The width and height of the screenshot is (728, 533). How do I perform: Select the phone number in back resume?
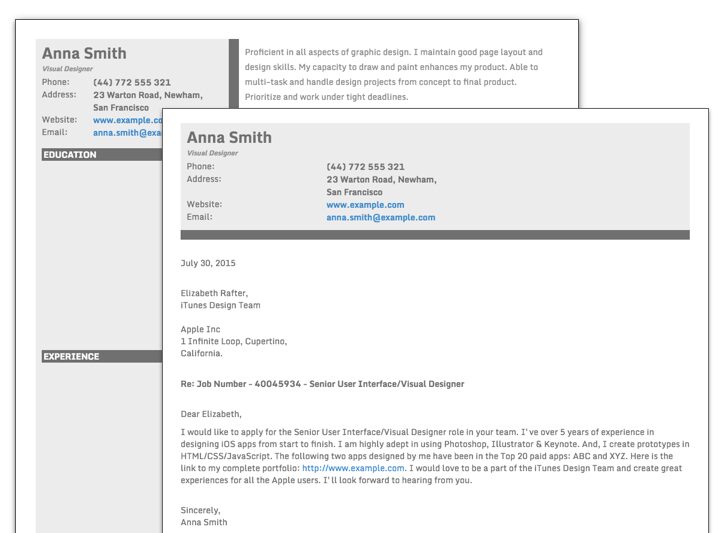click(132, 83)
